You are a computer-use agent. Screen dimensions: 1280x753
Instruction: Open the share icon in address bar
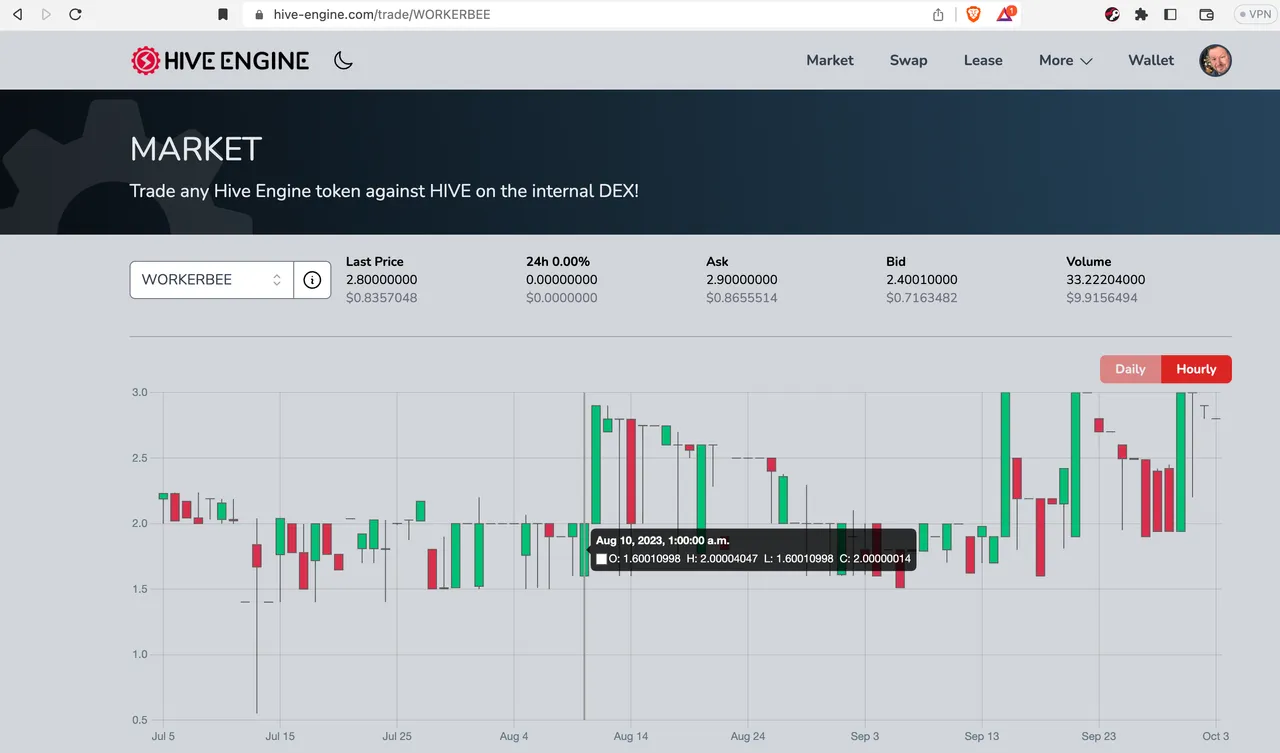938,15
